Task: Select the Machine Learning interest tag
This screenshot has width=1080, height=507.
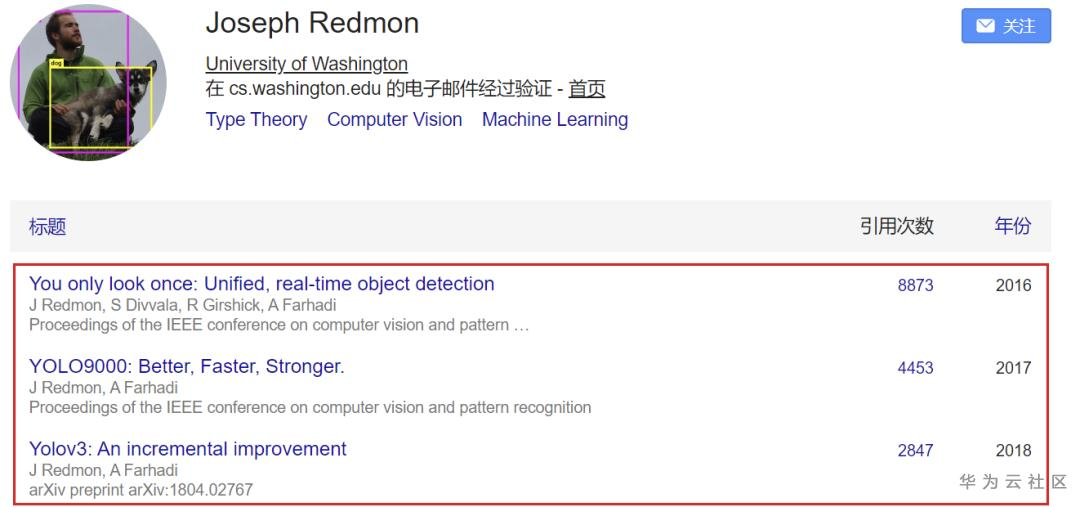Action: point(555,120)
